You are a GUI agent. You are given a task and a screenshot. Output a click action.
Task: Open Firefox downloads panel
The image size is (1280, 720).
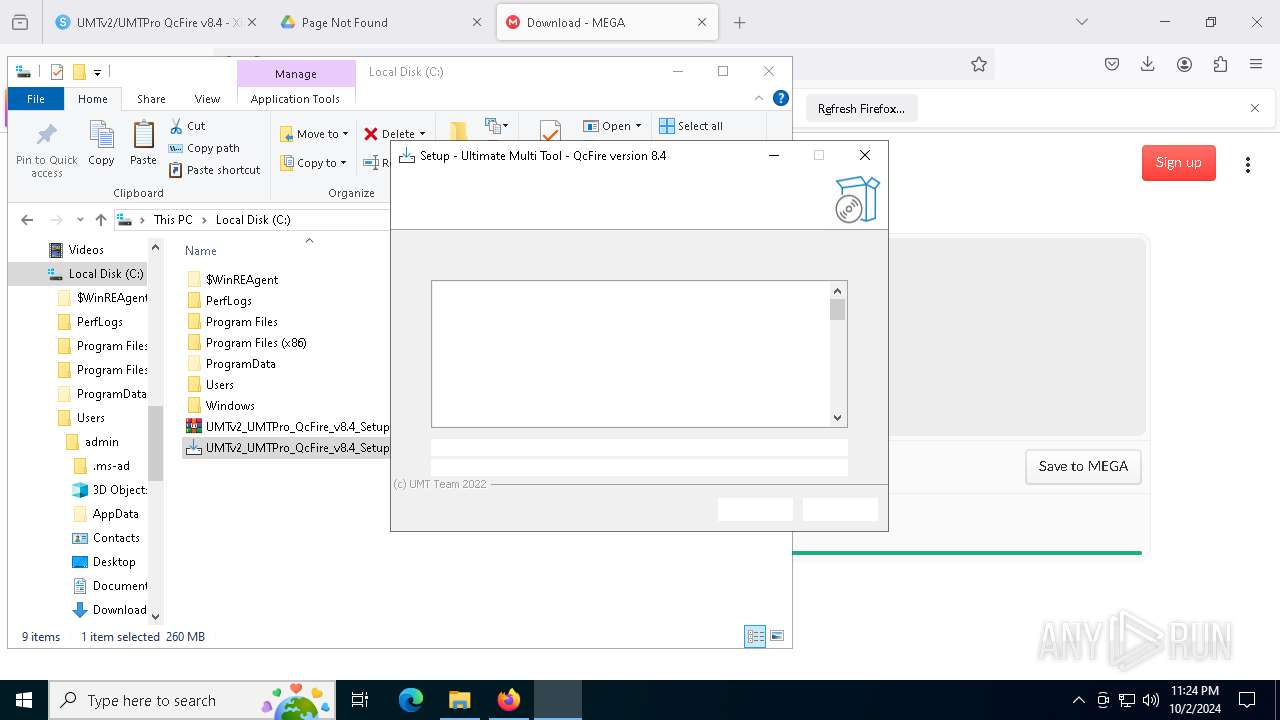tap(1148, 64)
